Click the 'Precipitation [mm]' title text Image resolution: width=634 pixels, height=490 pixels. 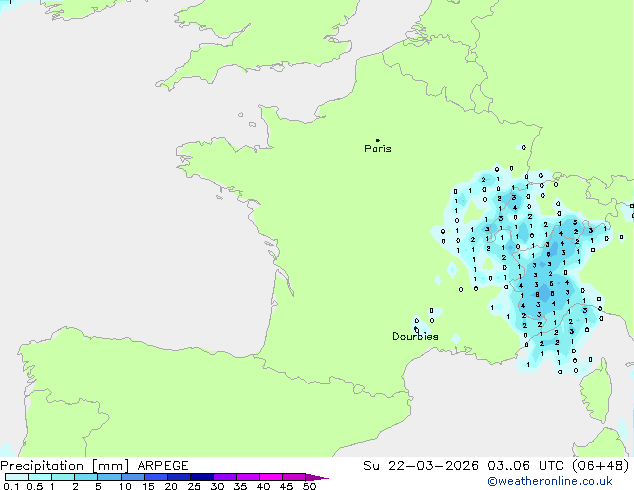[x=65, y=466]
